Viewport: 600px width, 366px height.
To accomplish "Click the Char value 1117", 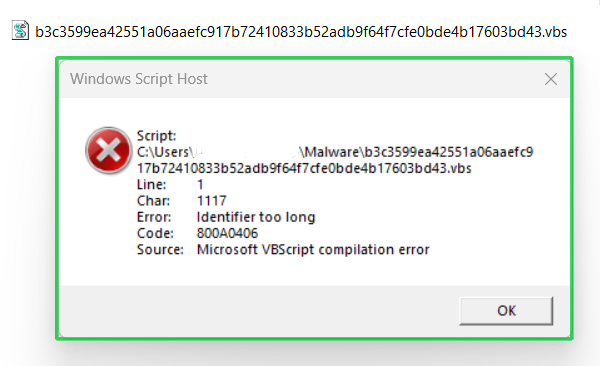I will [x=212, y=201].
